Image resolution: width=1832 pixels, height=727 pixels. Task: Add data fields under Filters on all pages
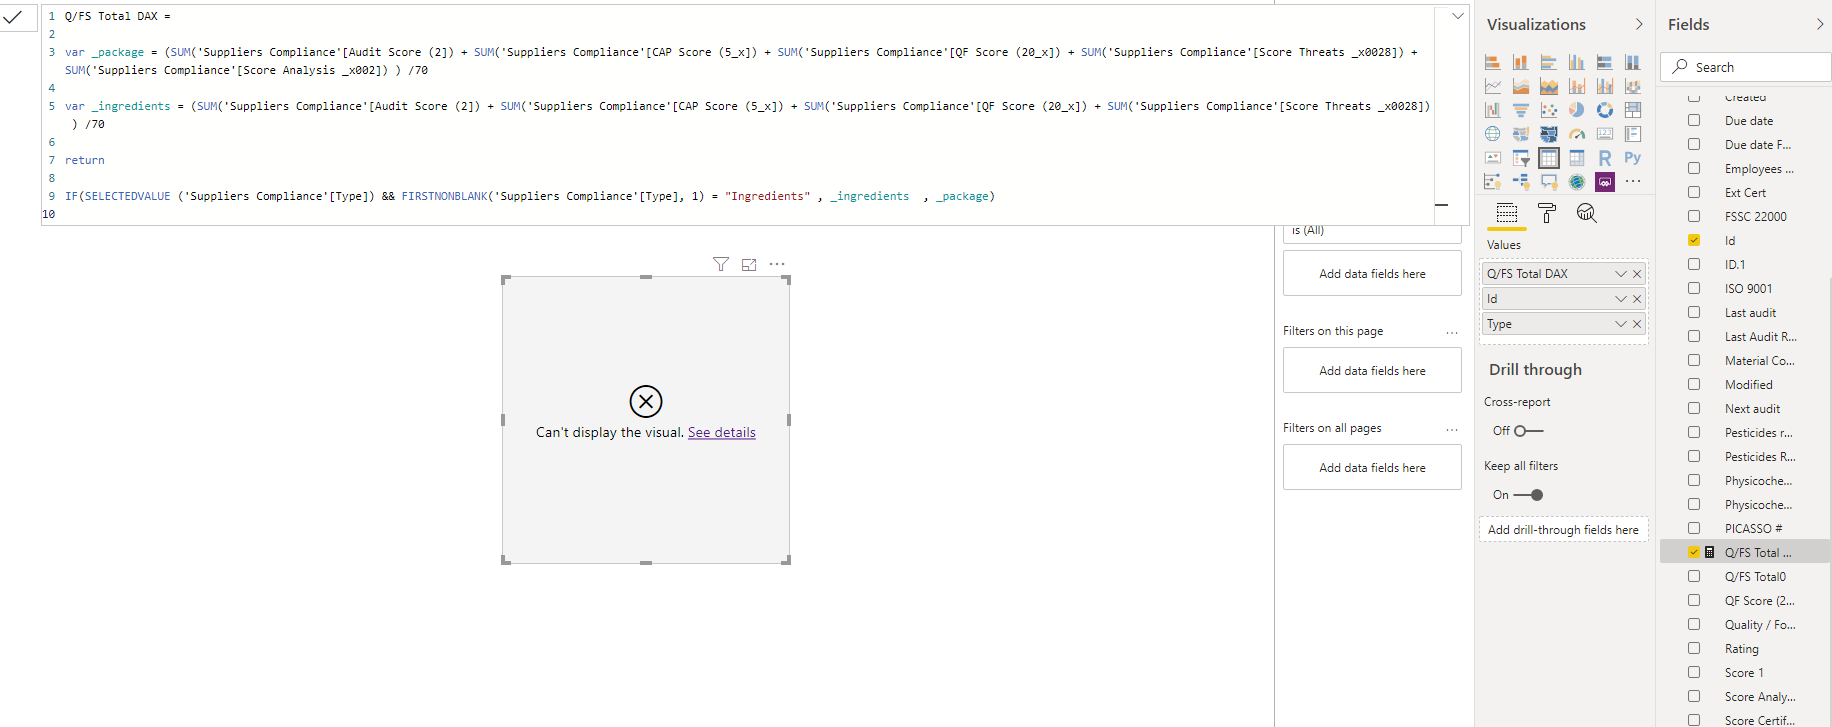click(1372, 468)
